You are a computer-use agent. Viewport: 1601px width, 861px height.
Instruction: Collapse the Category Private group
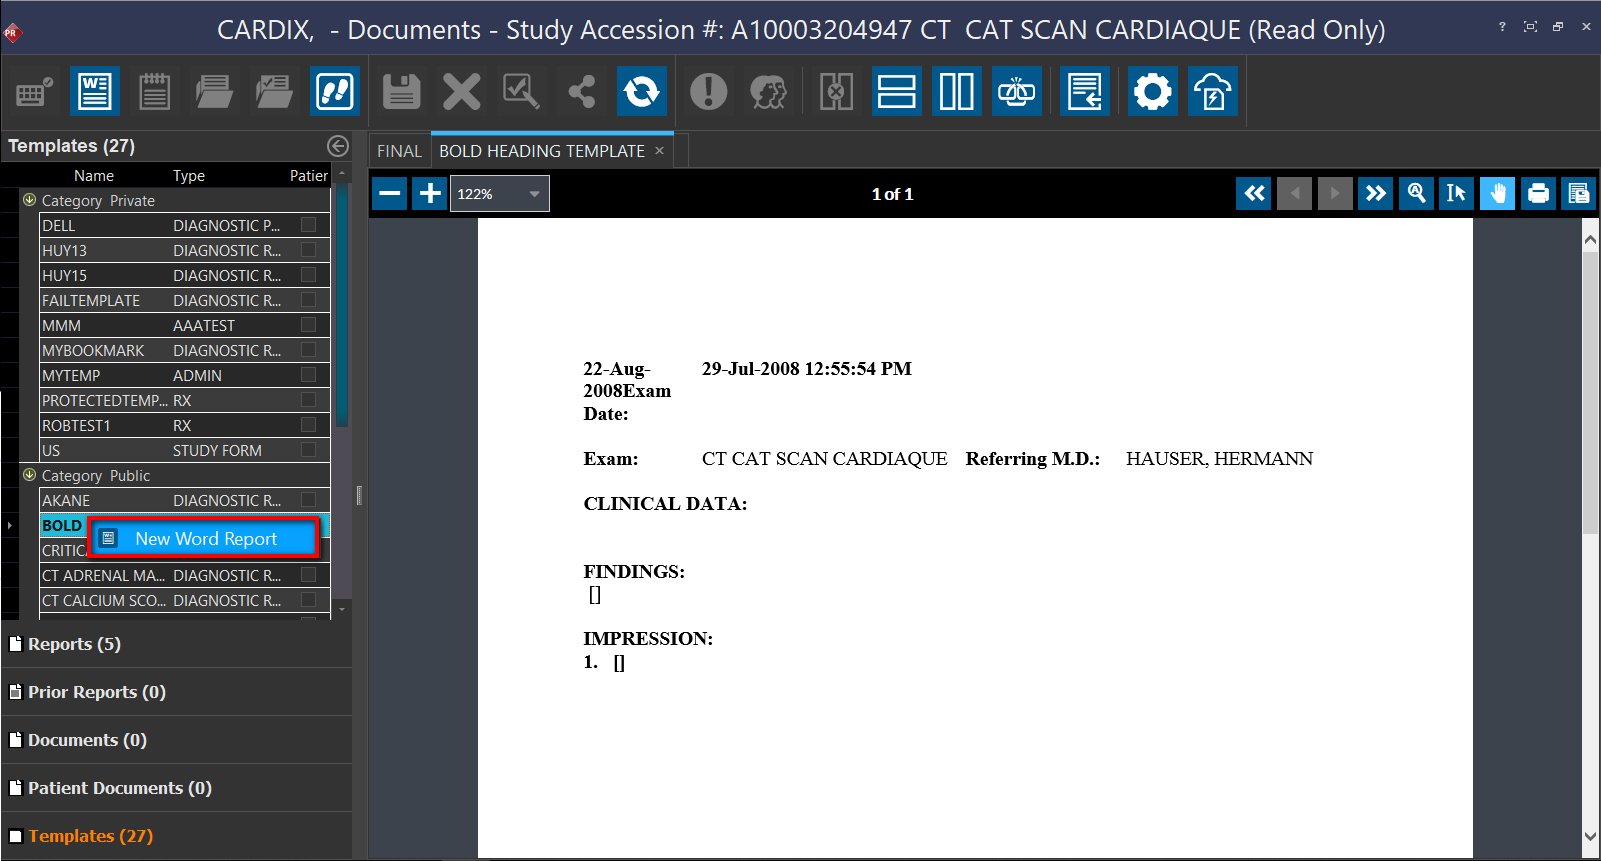[29, 200]
